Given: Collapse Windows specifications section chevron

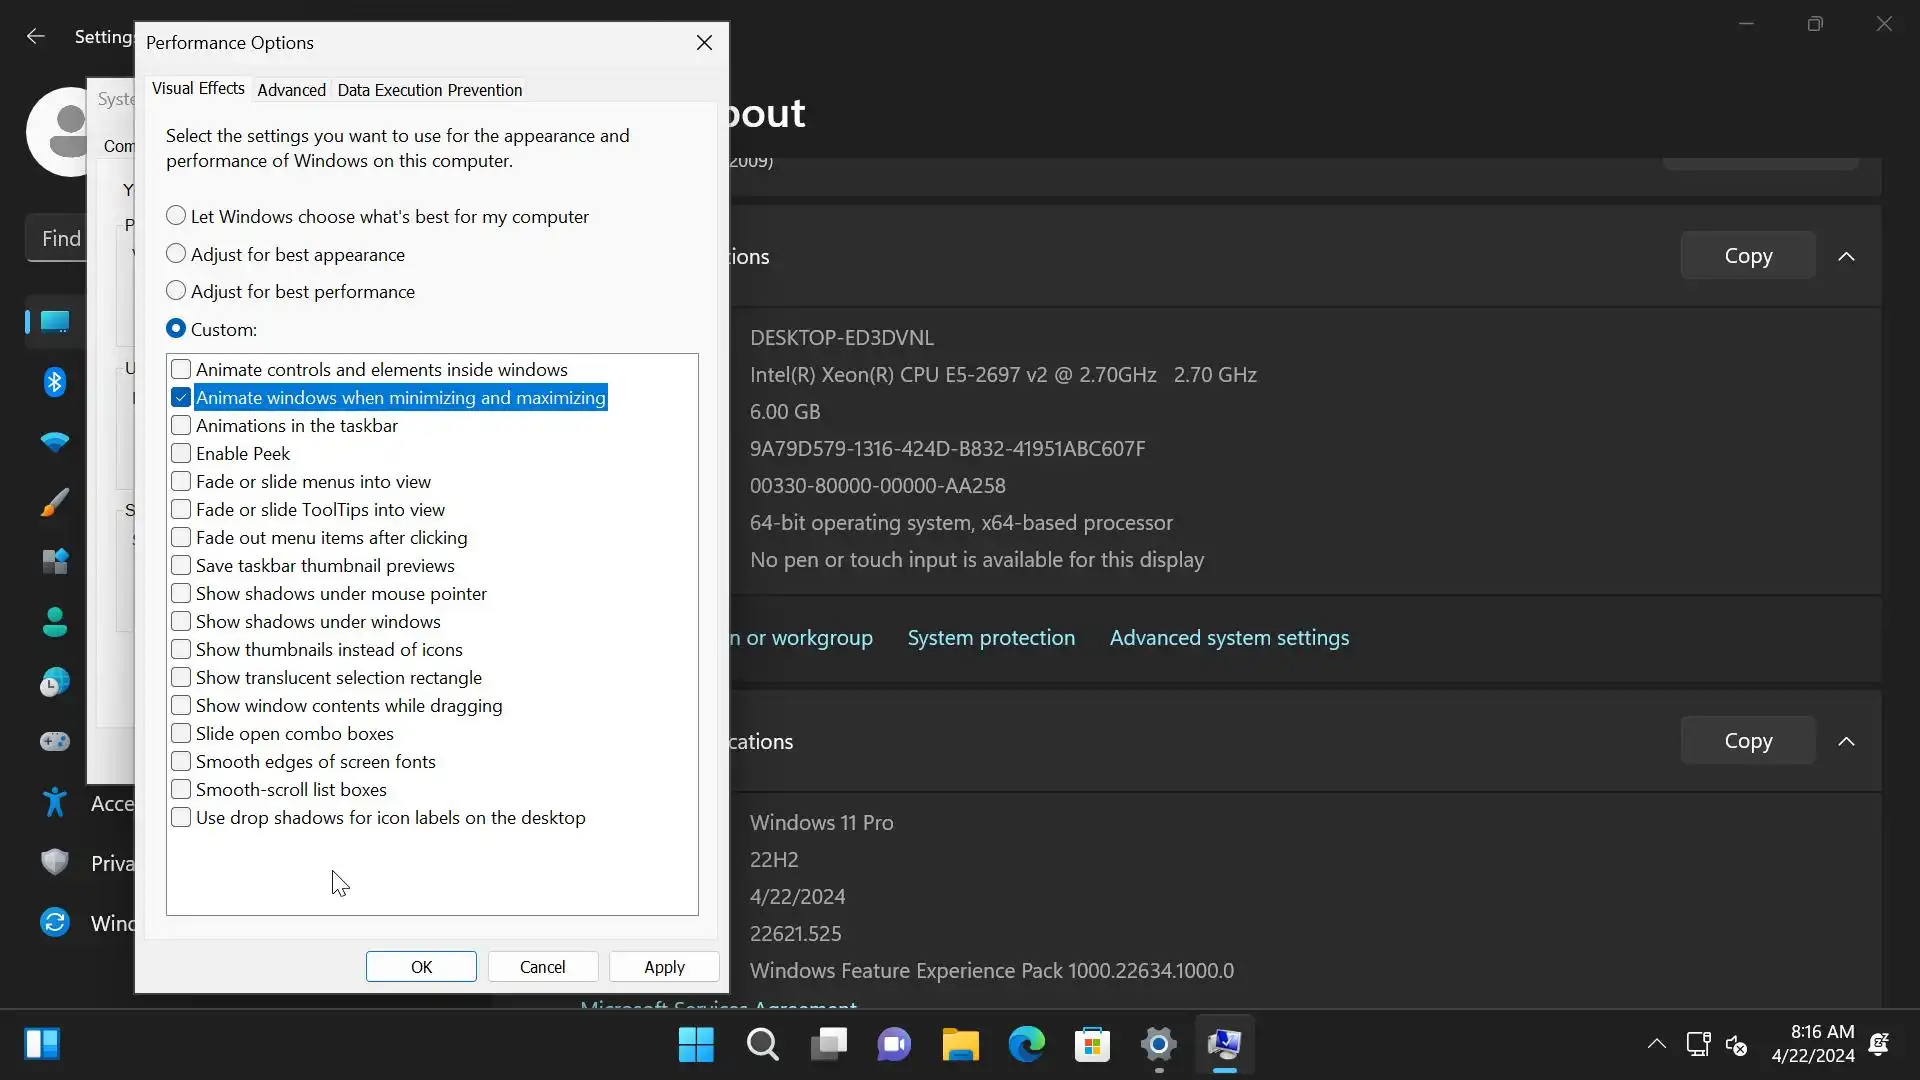Looking at the screenshot, I should click(1846, 741).
